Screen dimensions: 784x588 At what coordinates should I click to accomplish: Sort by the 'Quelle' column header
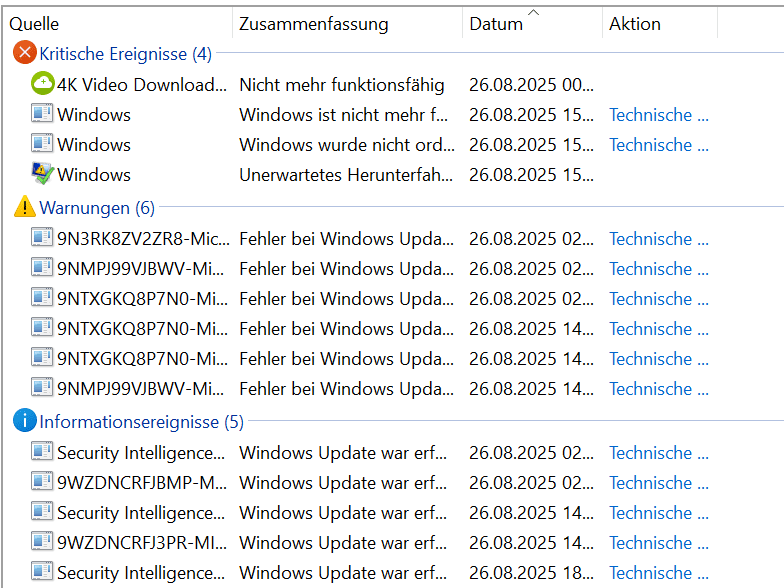(x=34, y=24)
